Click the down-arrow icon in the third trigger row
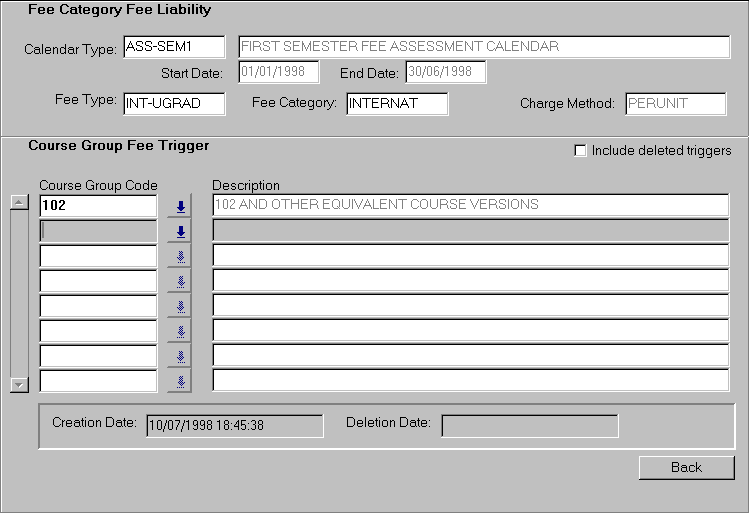This screenshot has width=749, height=513. pyautogui.click(x=180, y=257)
